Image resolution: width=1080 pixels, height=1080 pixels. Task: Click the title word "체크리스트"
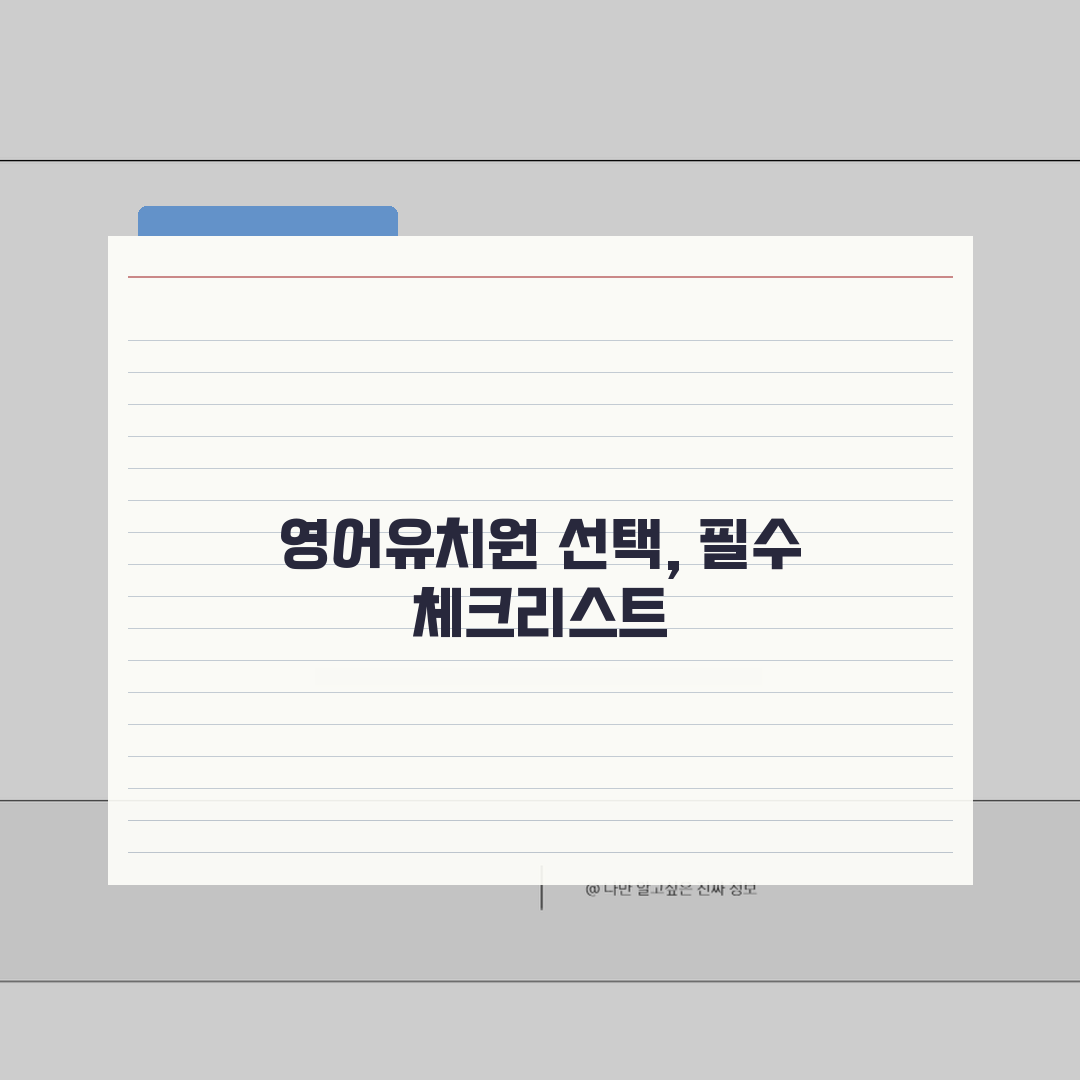coord(540,612)
